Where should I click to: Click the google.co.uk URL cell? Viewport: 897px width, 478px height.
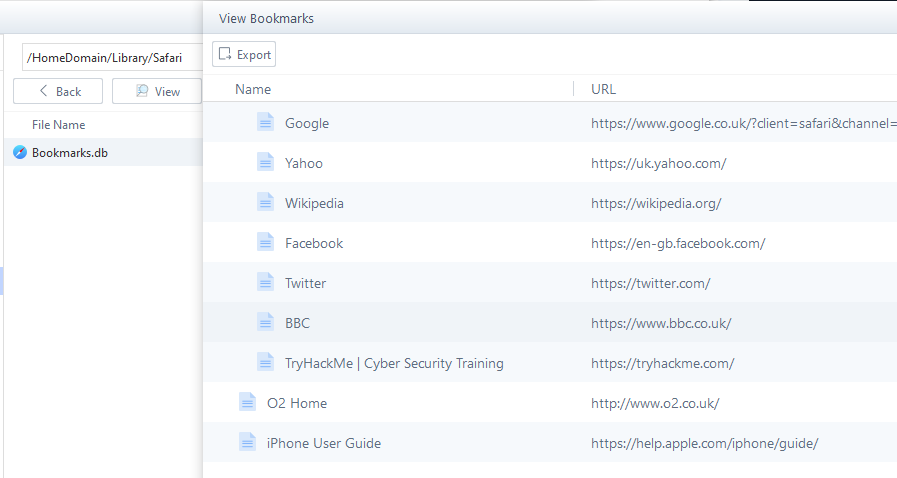[x=744, y=124]
